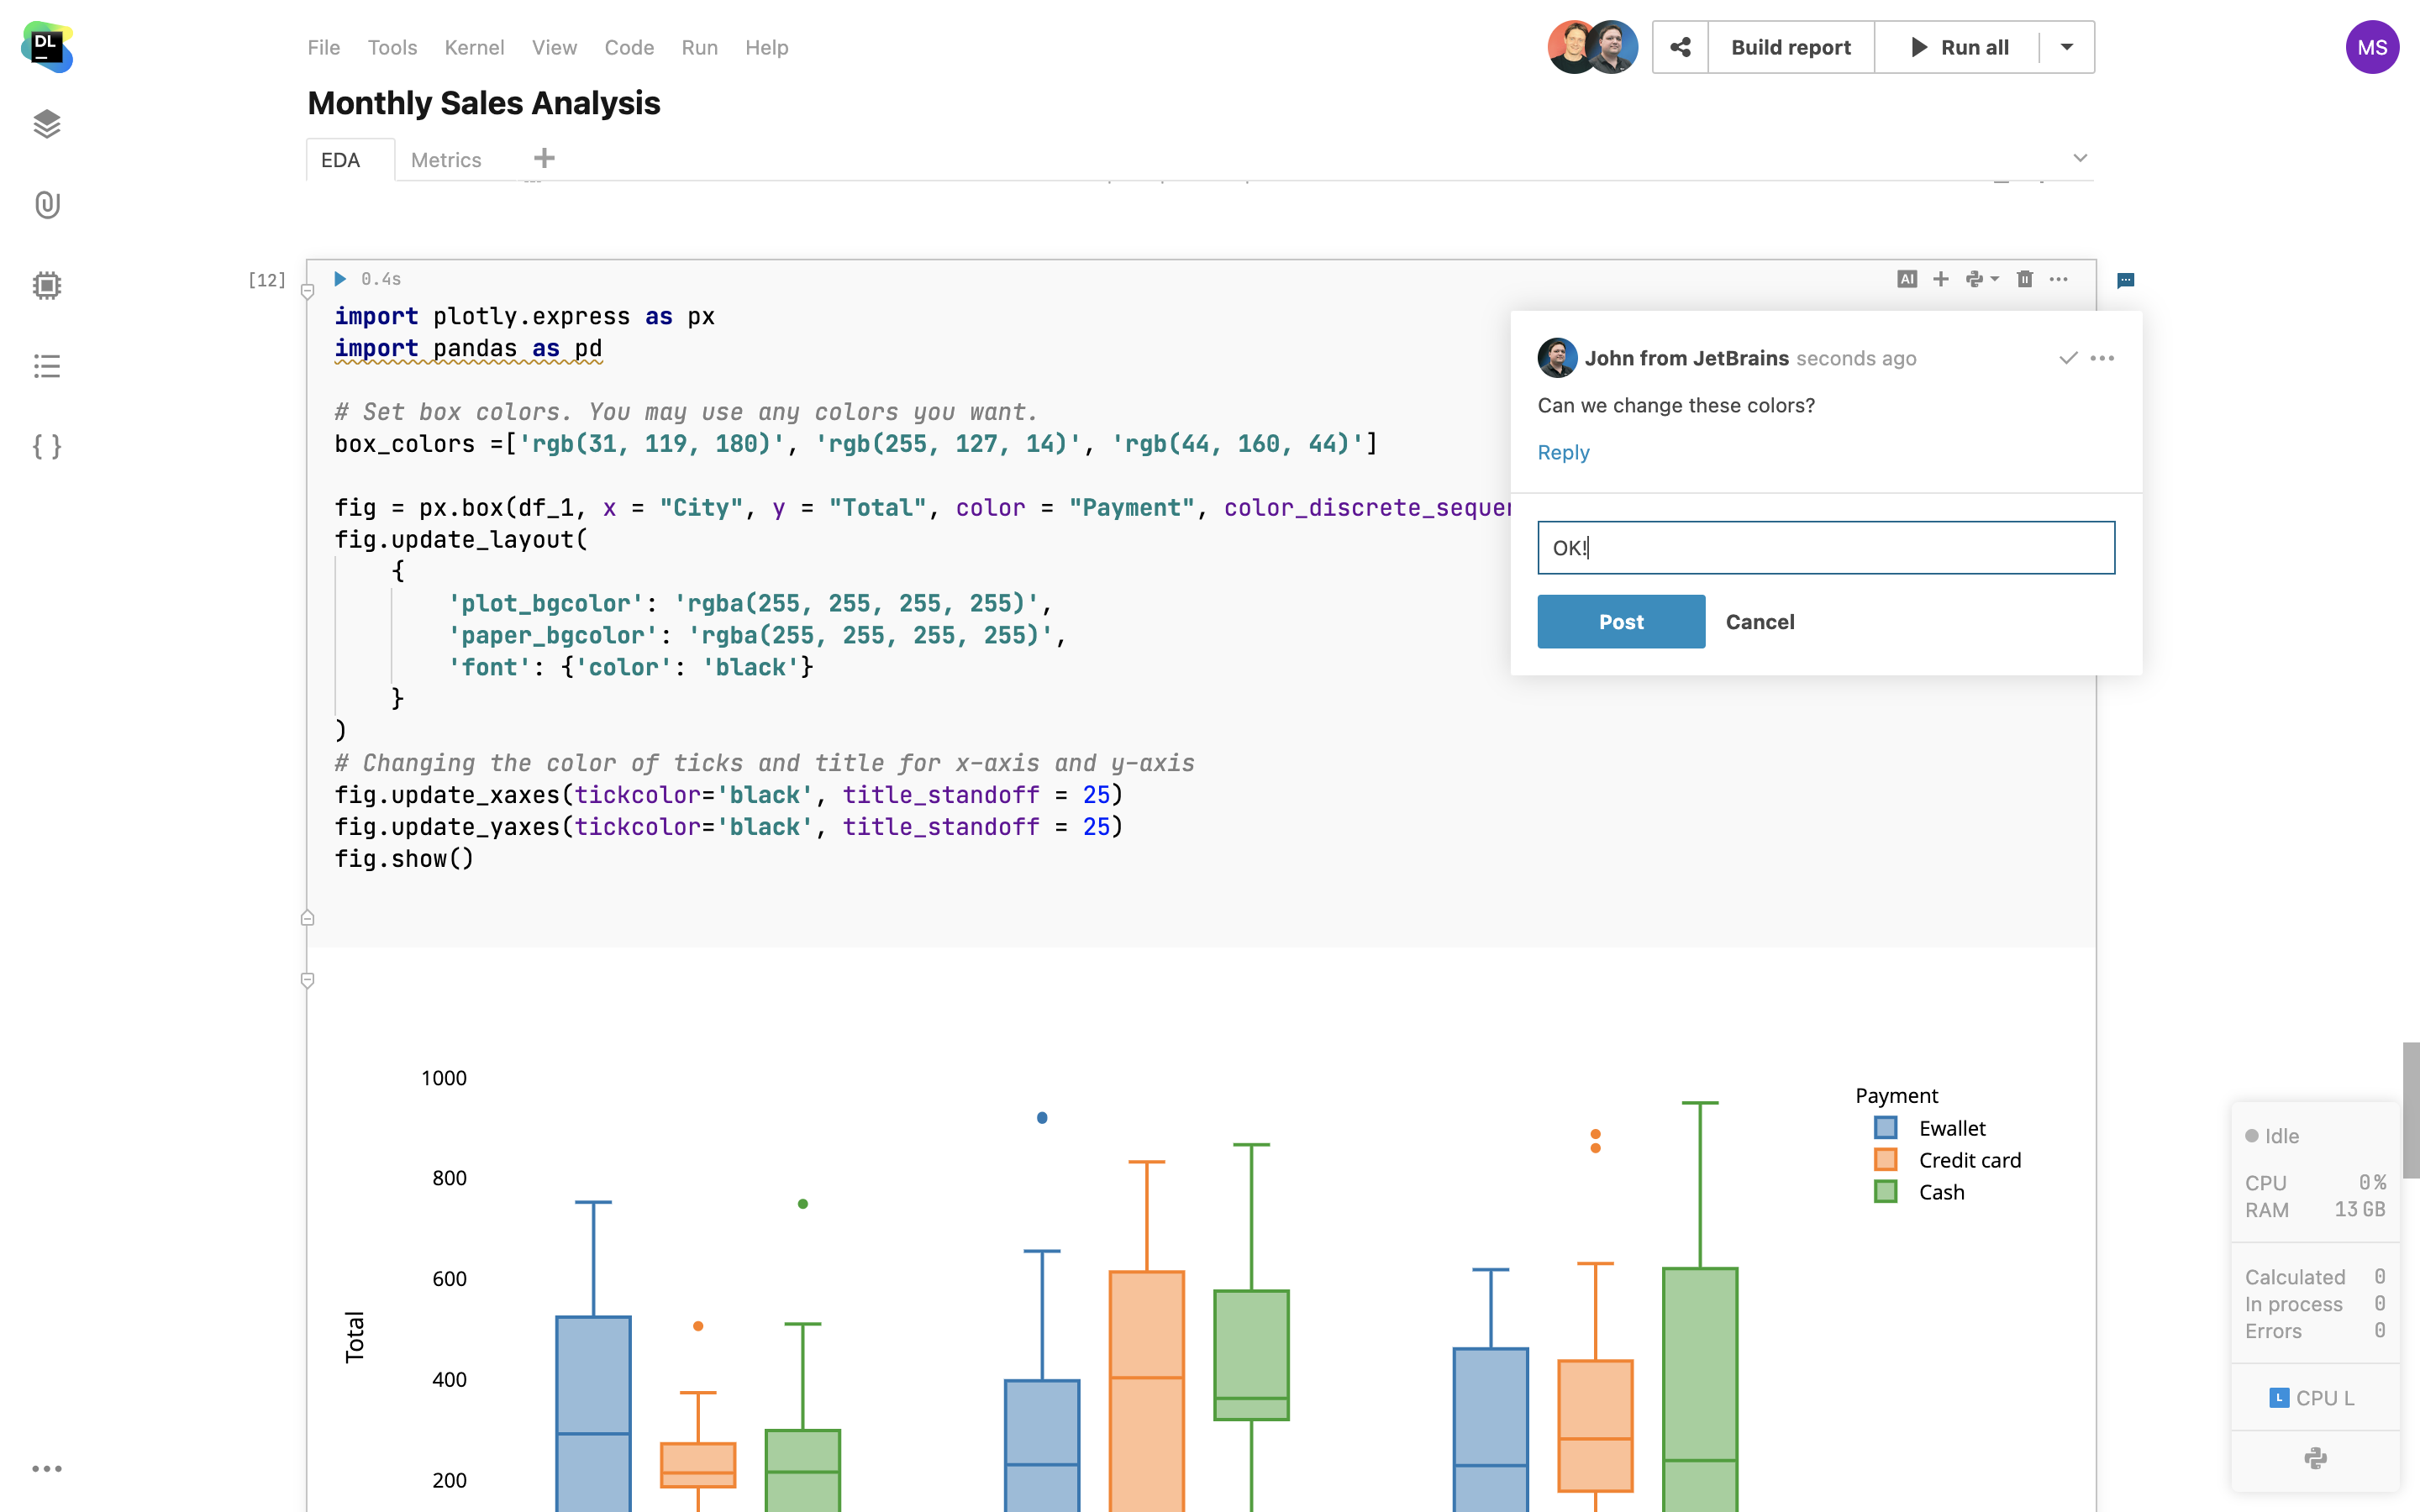Toggle Cash series in chart legend
This screenshot has height=1512, width=2420.
click(1941, 1192)
